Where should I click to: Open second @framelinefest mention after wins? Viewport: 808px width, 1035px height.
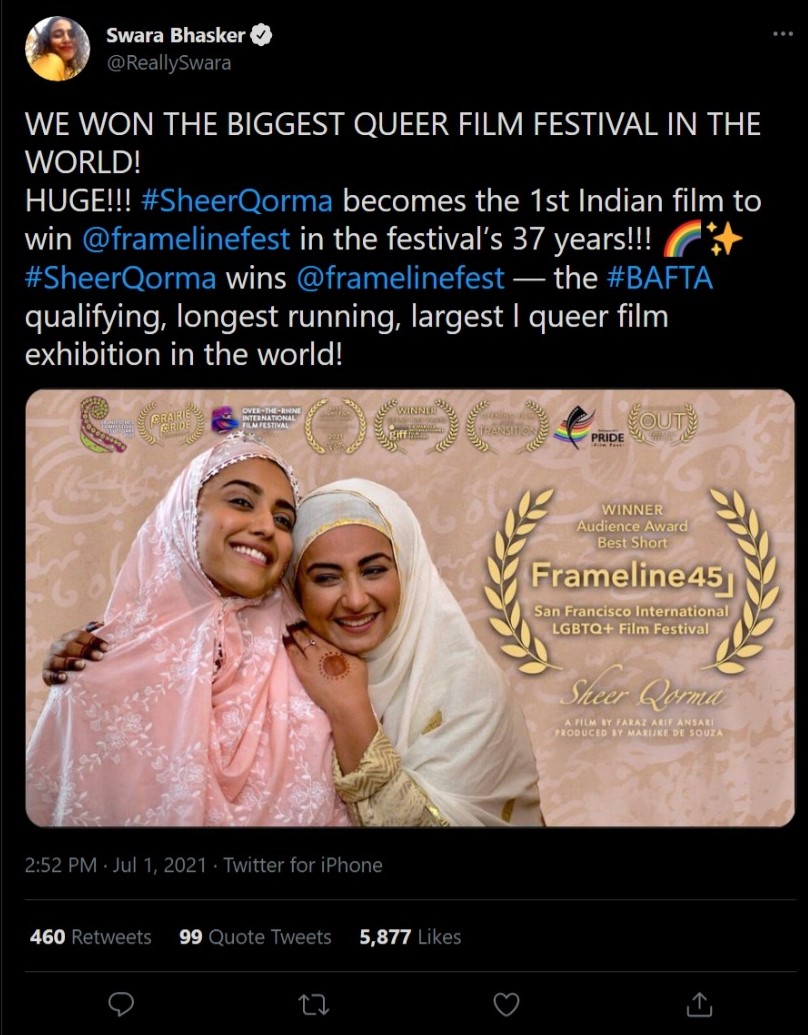click(x=401, y=278)
